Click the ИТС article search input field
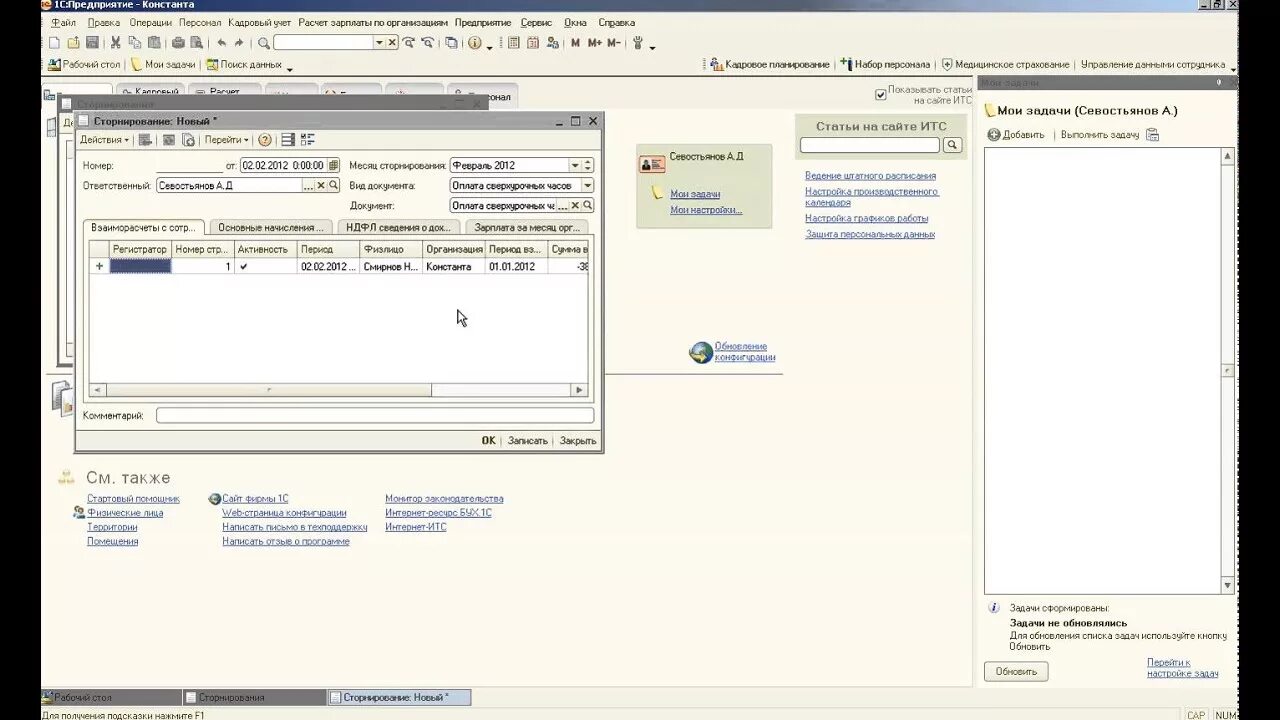The image size is (1280, 720). (x=870, y=145)
